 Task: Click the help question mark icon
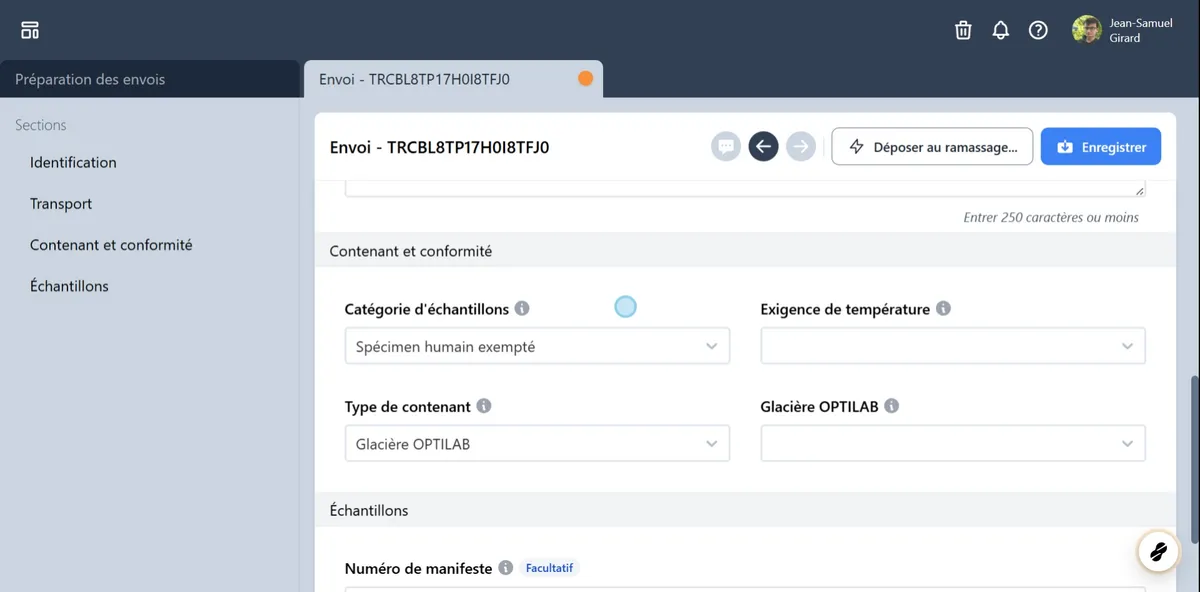point(1038,30)
